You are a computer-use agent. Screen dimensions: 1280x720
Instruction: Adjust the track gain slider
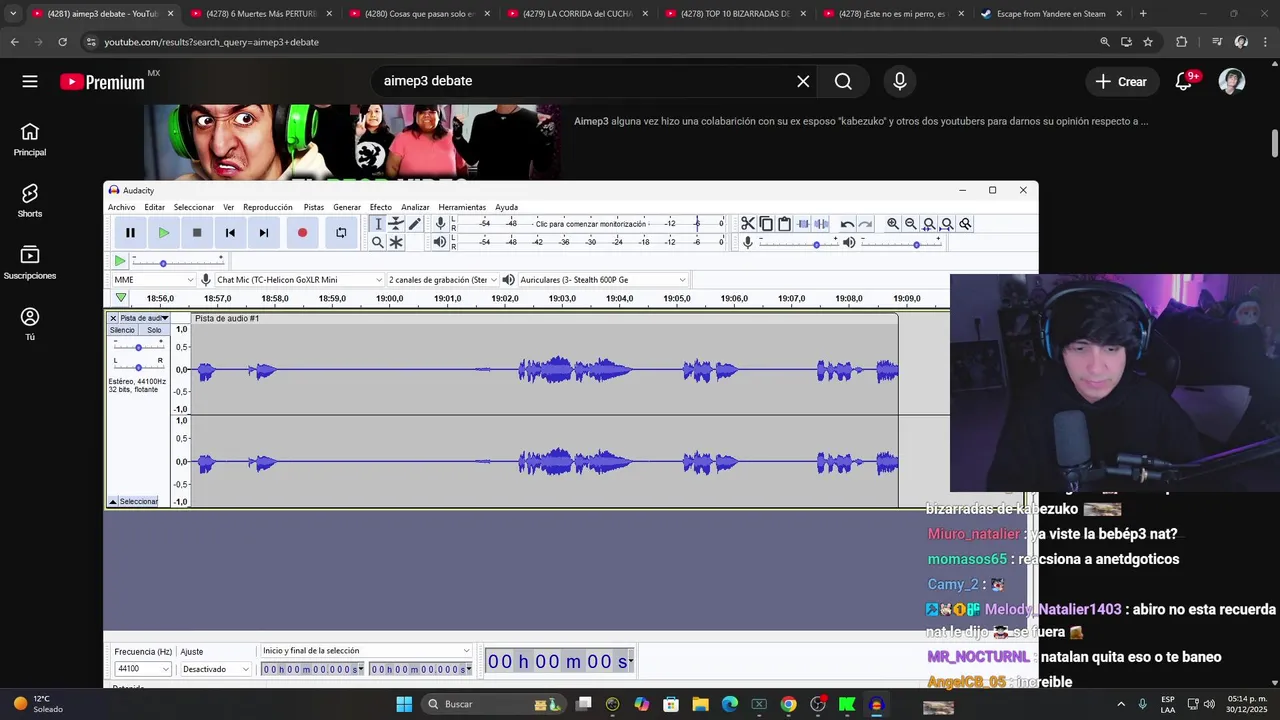(x=138, y=346)
